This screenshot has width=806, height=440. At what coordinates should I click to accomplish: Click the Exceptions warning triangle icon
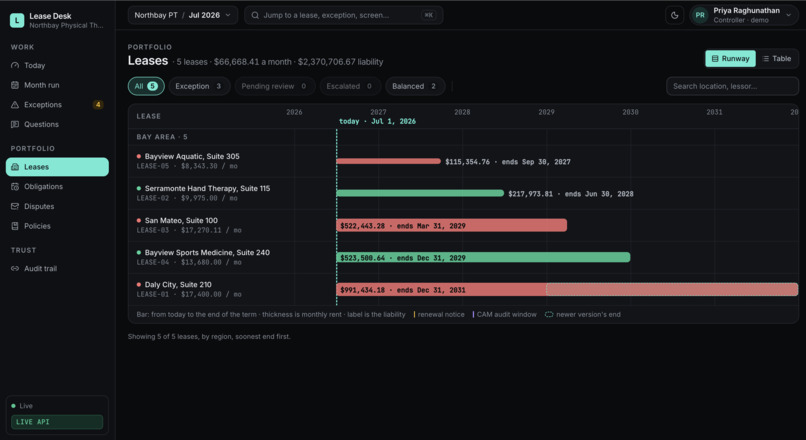[x=15, y=104]
